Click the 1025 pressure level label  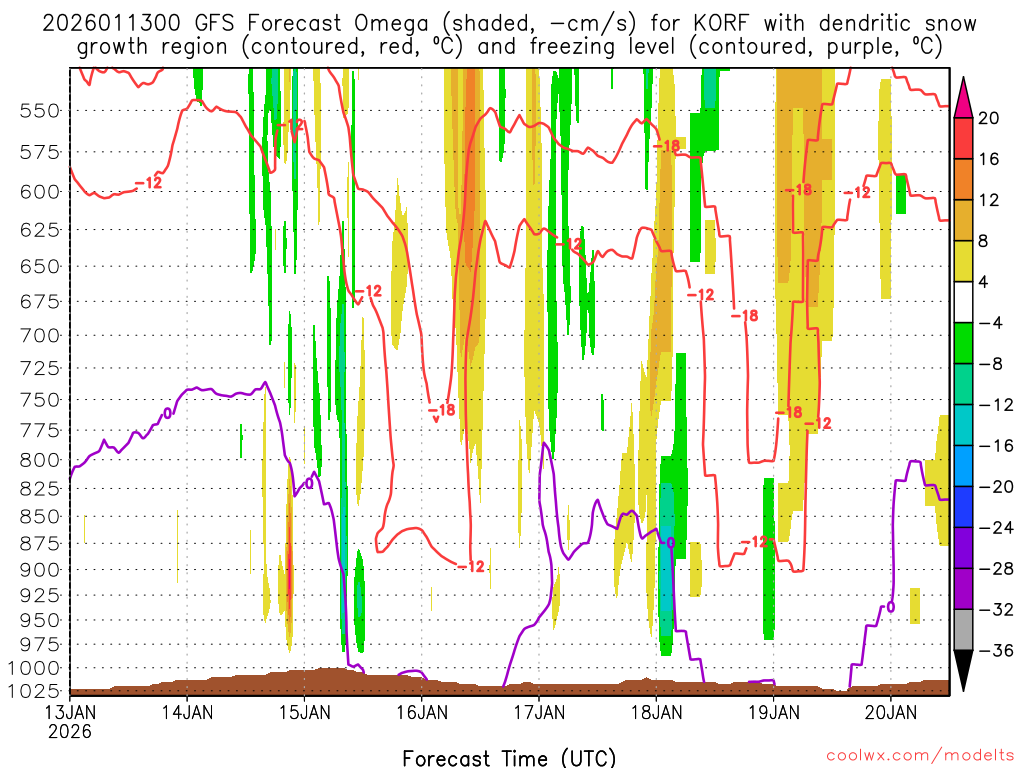[x=34, y=690]
